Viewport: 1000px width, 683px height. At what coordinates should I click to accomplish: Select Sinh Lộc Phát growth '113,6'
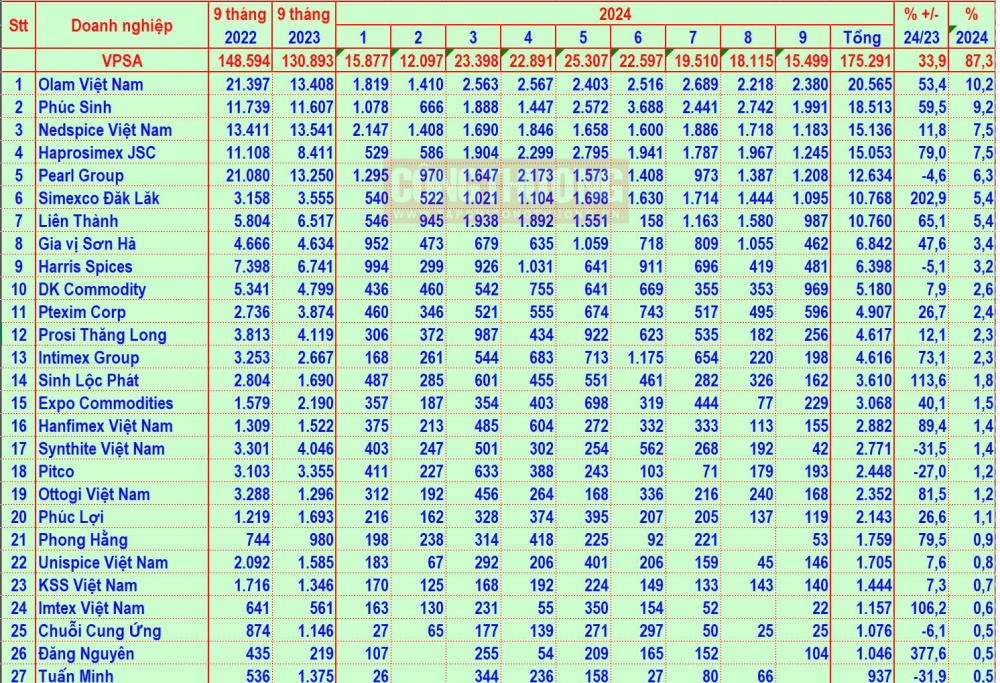(x=928, y=381)
